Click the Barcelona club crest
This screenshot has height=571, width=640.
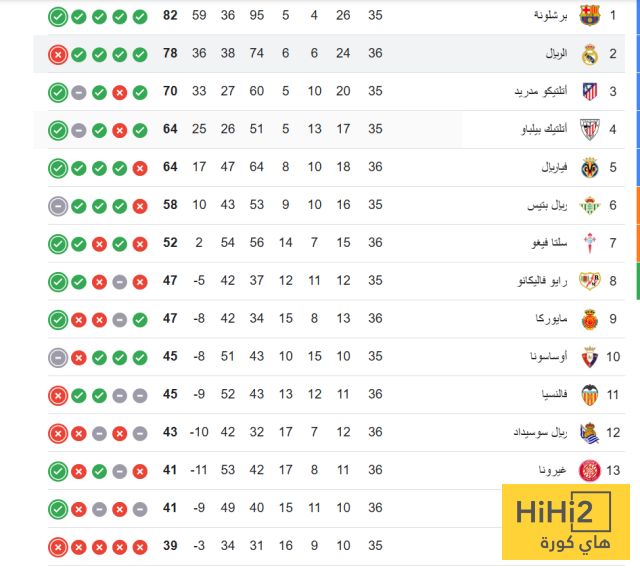click(x=589, y=16)
